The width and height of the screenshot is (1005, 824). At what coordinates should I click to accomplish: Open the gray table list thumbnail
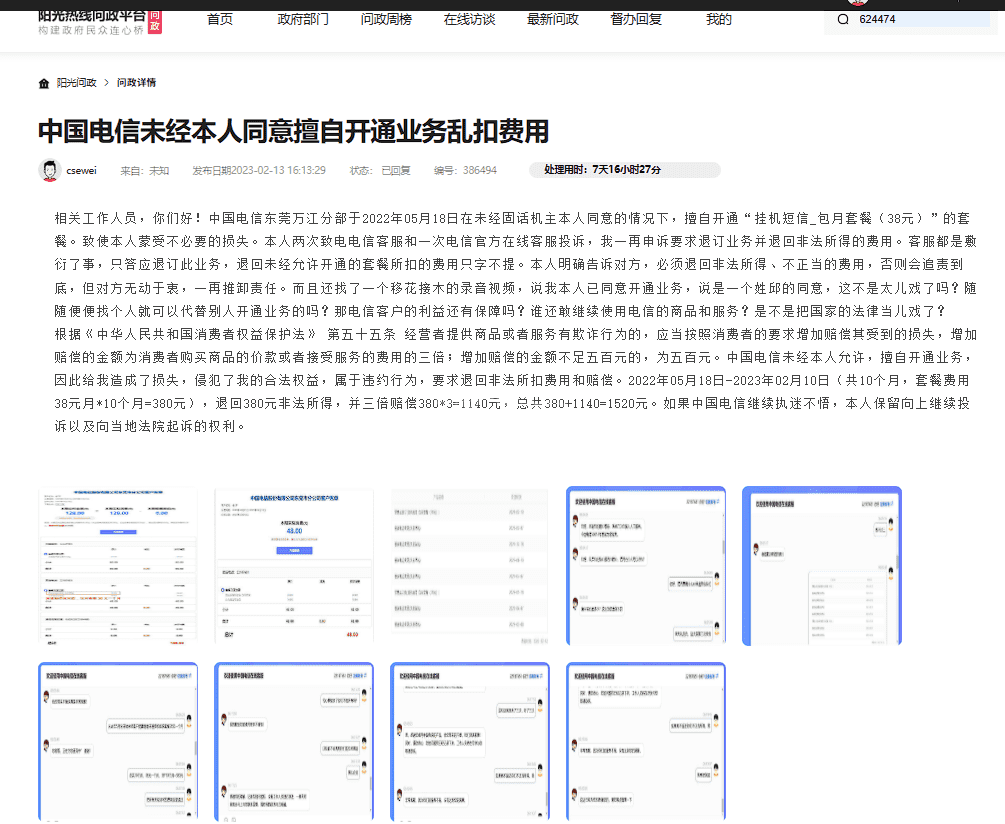[470, 566]
